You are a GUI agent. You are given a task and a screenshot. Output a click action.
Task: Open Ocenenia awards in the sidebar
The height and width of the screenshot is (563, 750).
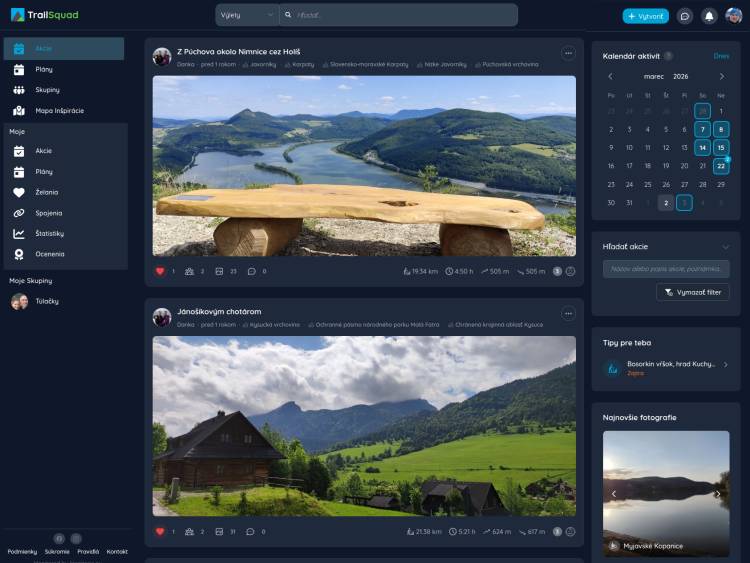[49, 254]
